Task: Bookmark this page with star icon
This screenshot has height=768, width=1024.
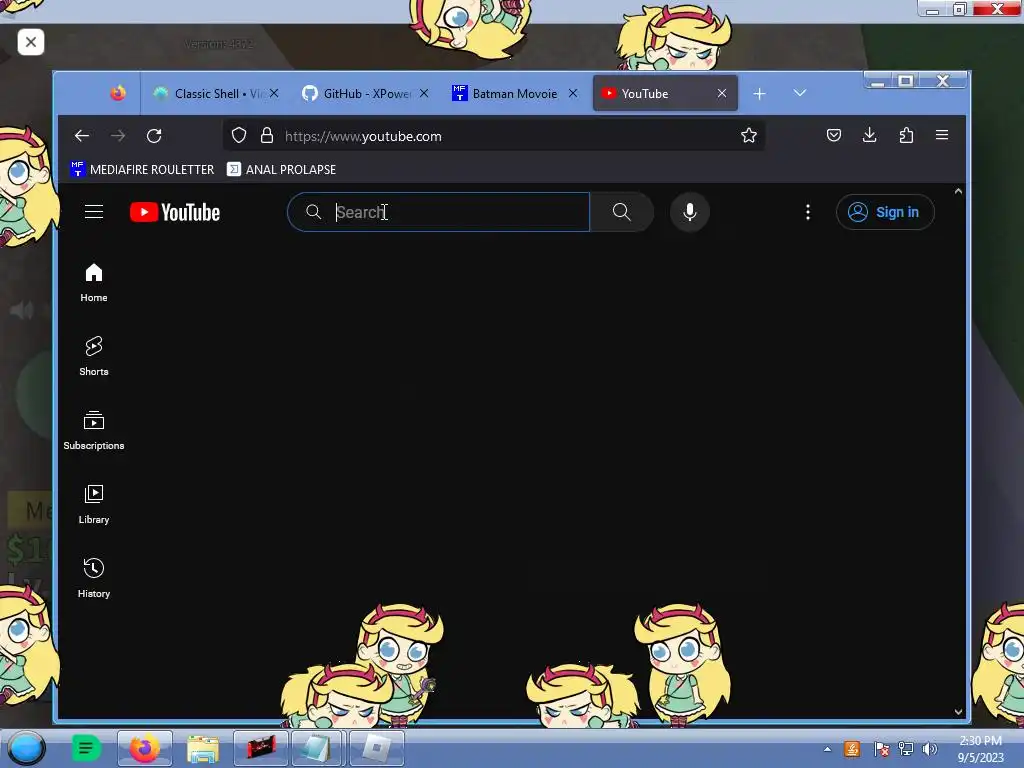Action: [x=748, y=135]
